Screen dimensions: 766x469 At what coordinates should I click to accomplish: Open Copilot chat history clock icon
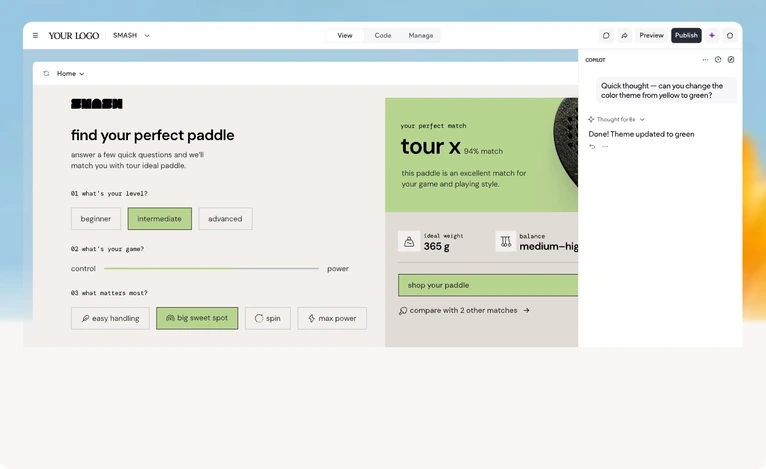pos(718,60)
